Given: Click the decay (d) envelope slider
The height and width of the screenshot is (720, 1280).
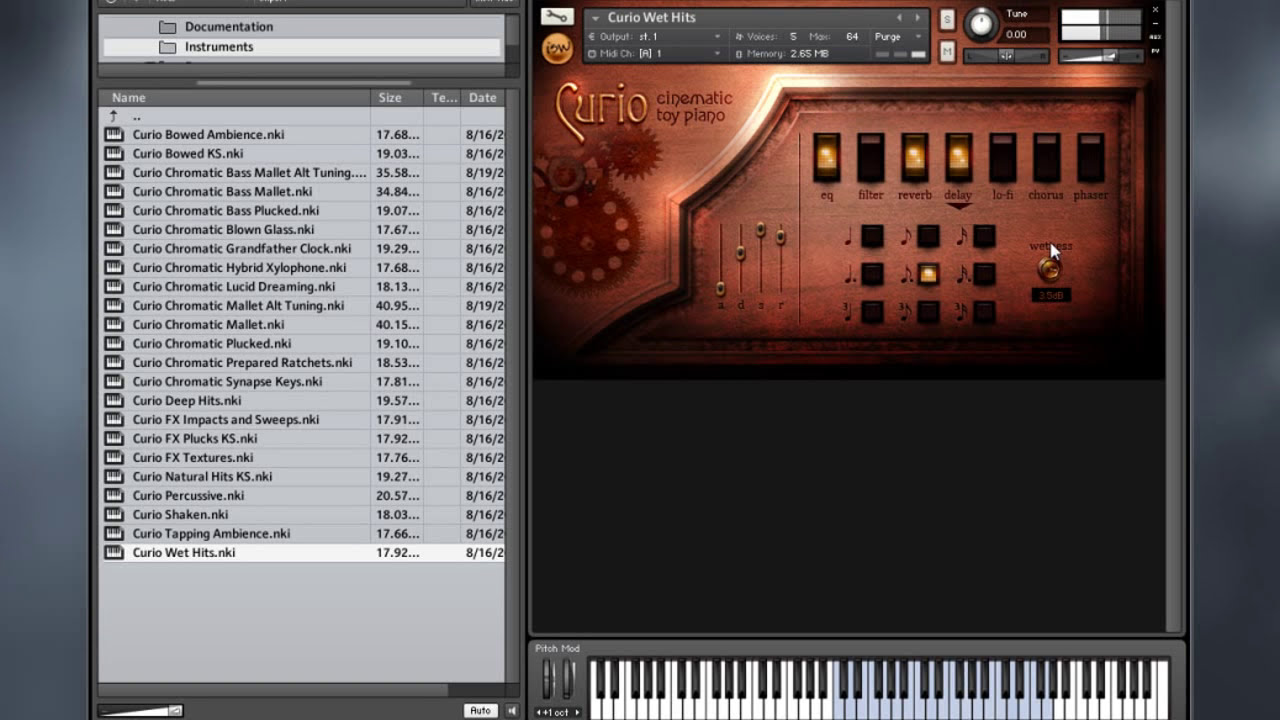Looking at the screenshot, I should pos(740,252).
